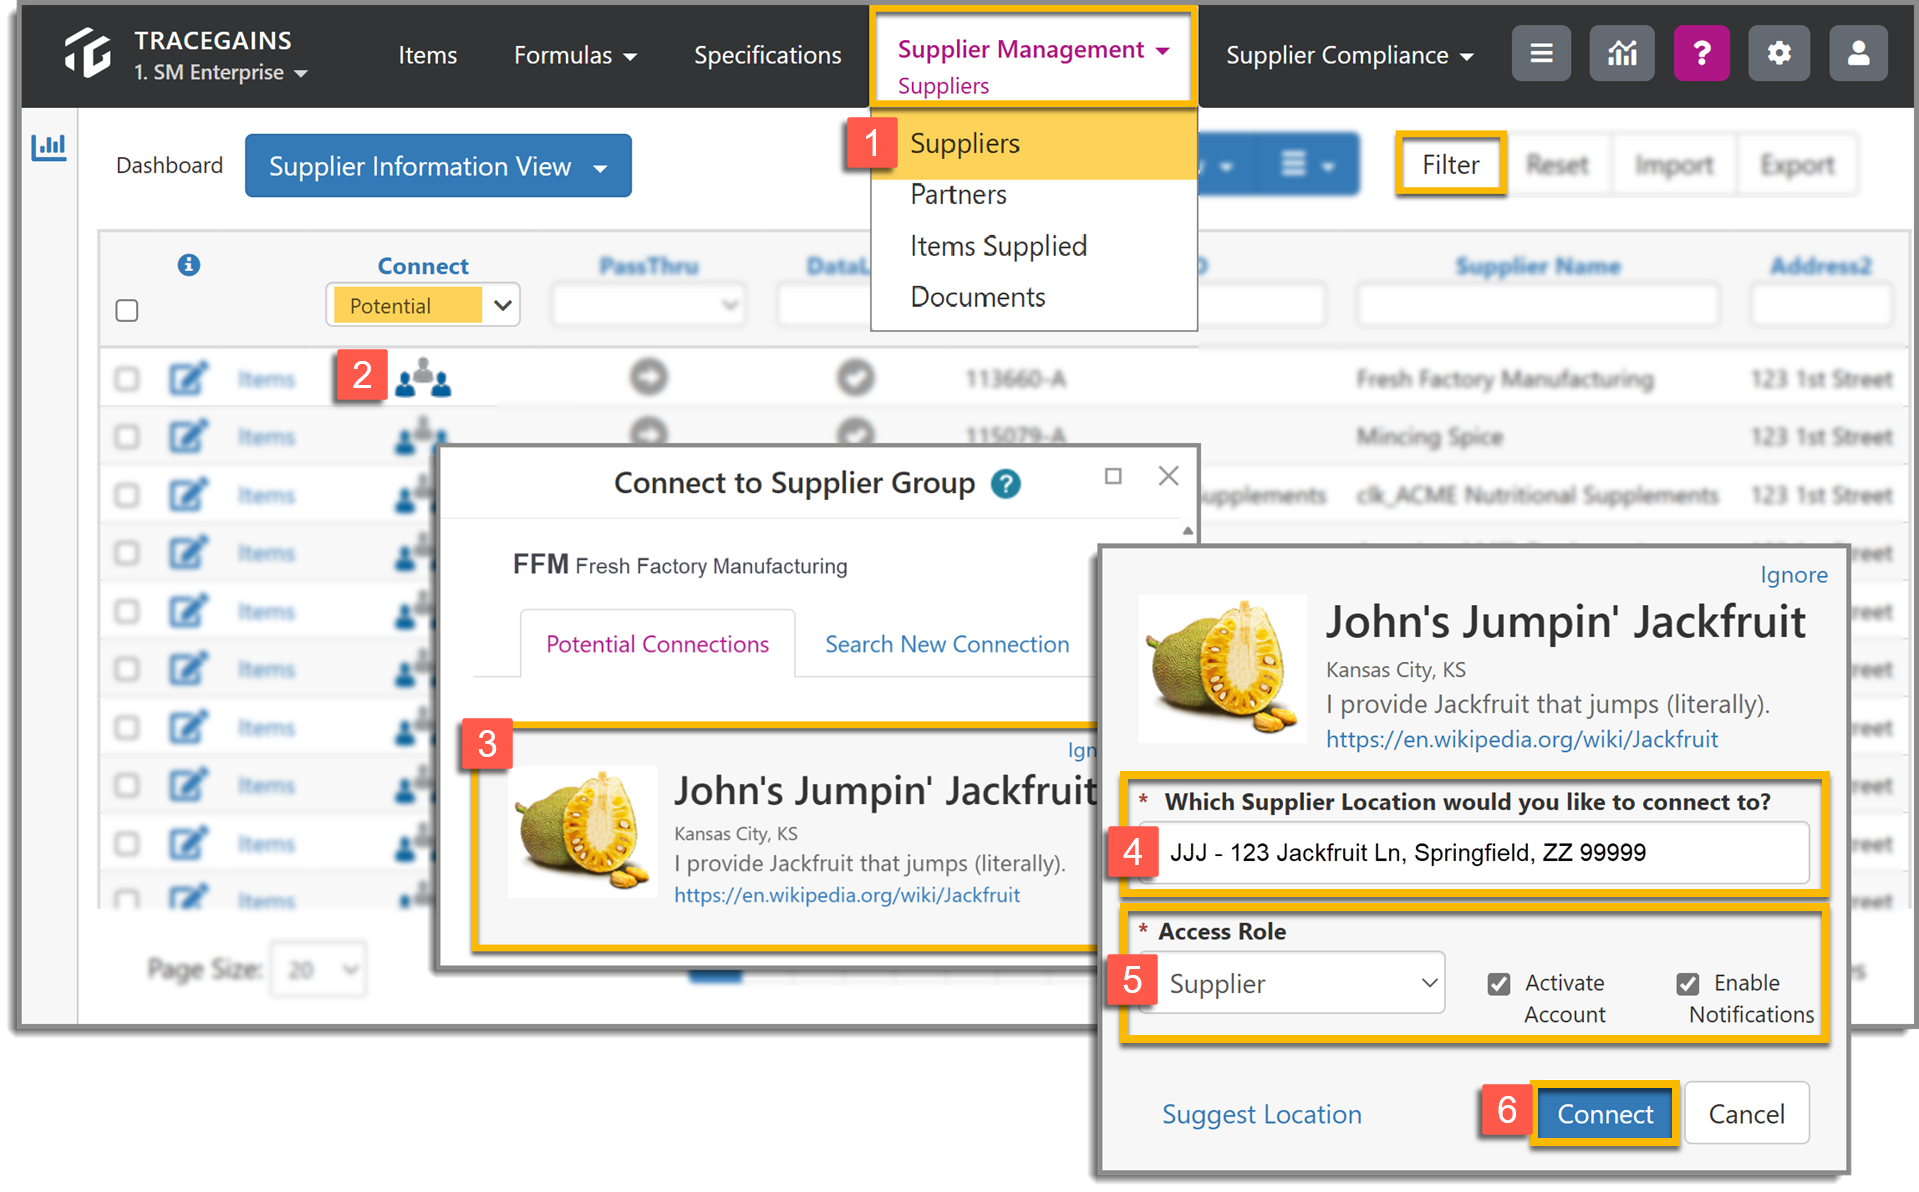Screen dimensions: 1919x1192
Task: Open the Supplier Information View dropdown
Action: click(x=438, y=166)
